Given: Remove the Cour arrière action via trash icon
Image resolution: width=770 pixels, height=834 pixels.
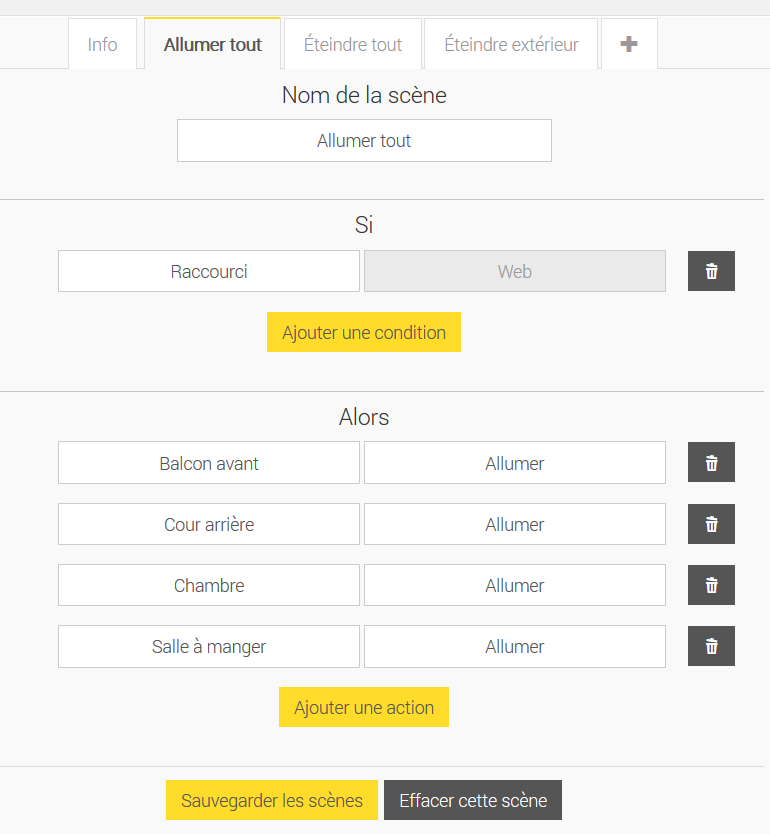Looking at the screenshot, I should [x=711, y=524].
